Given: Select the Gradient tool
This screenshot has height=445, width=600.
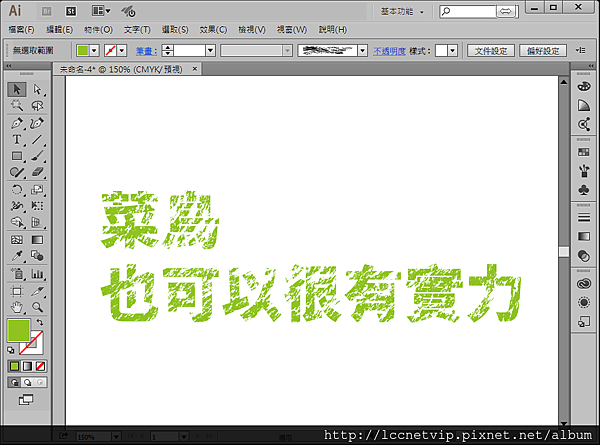Looking at the screenshot, I should (37, 240).
